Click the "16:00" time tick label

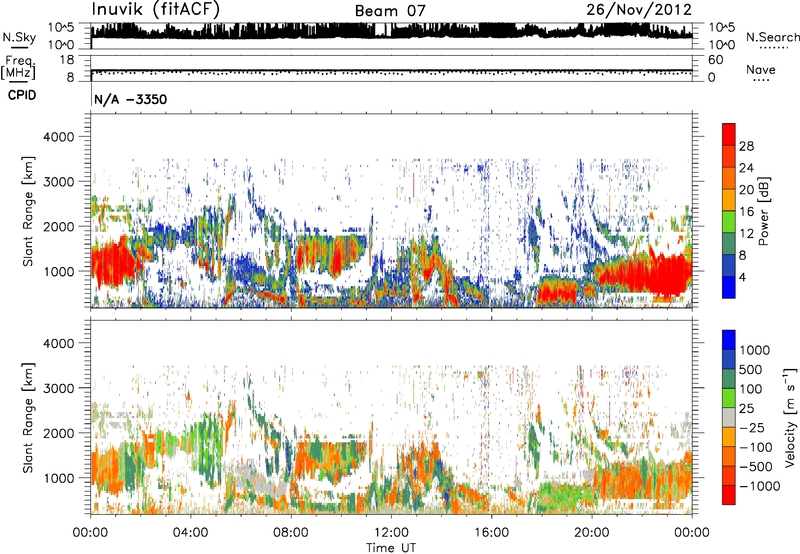(x=492, y=533)
